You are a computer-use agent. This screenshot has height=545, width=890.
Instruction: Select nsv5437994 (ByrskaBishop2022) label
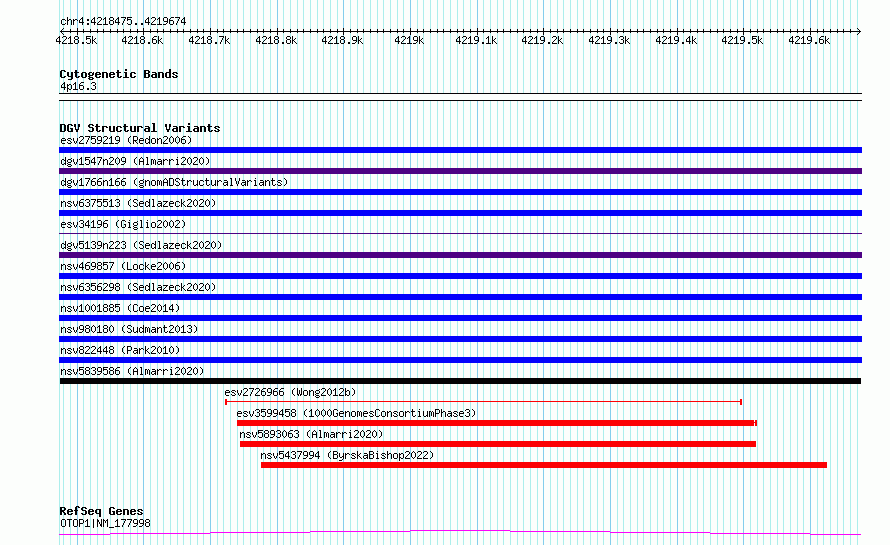coord(347,455)
